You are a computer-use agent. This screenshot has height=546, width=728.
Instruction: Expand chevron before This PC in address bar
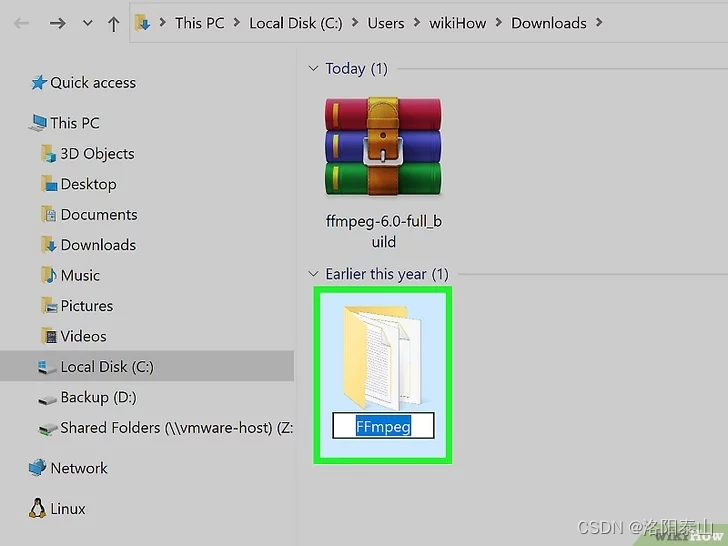162,22
